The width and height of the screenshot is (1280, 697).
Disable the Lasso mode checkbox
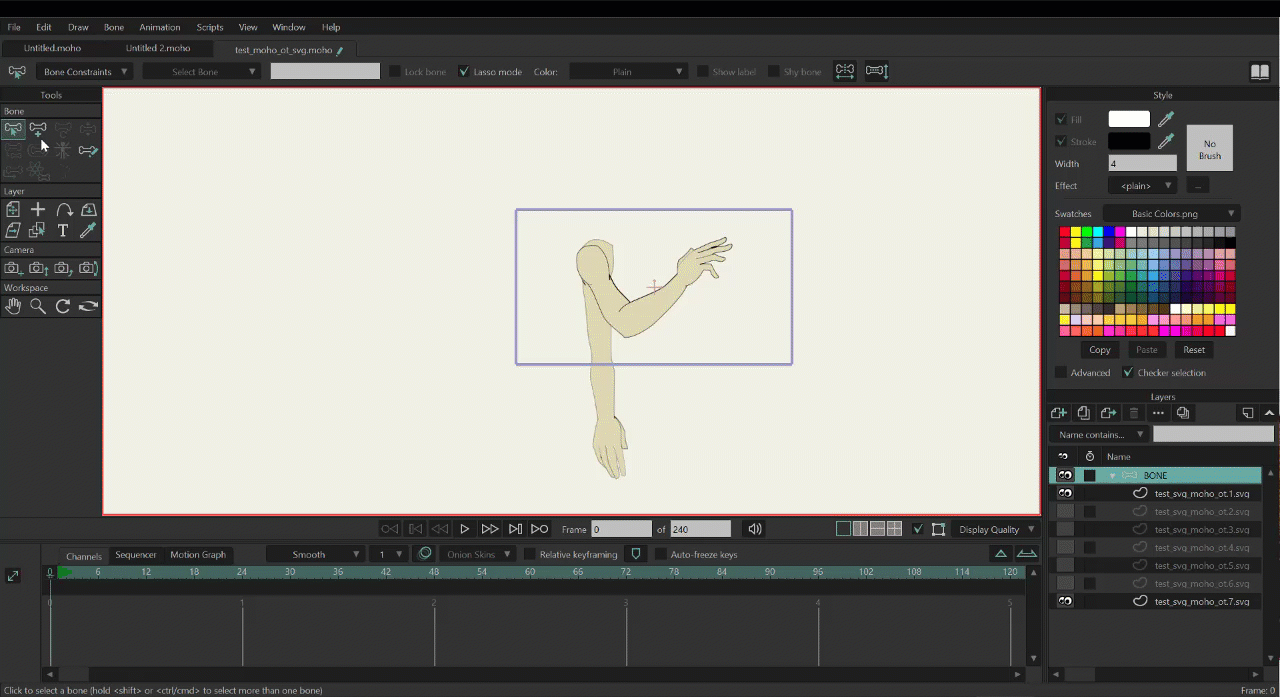click(464, 72)
